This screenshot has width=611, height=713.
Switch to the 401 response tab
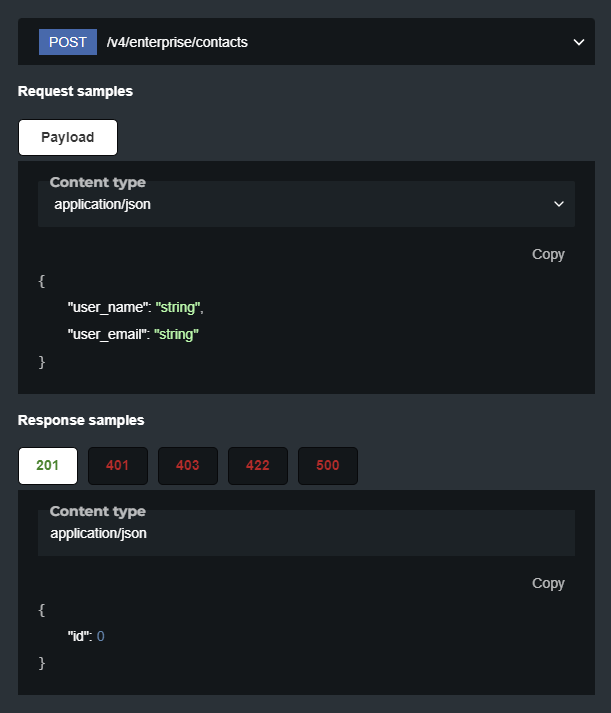click(x=118, y=466)
